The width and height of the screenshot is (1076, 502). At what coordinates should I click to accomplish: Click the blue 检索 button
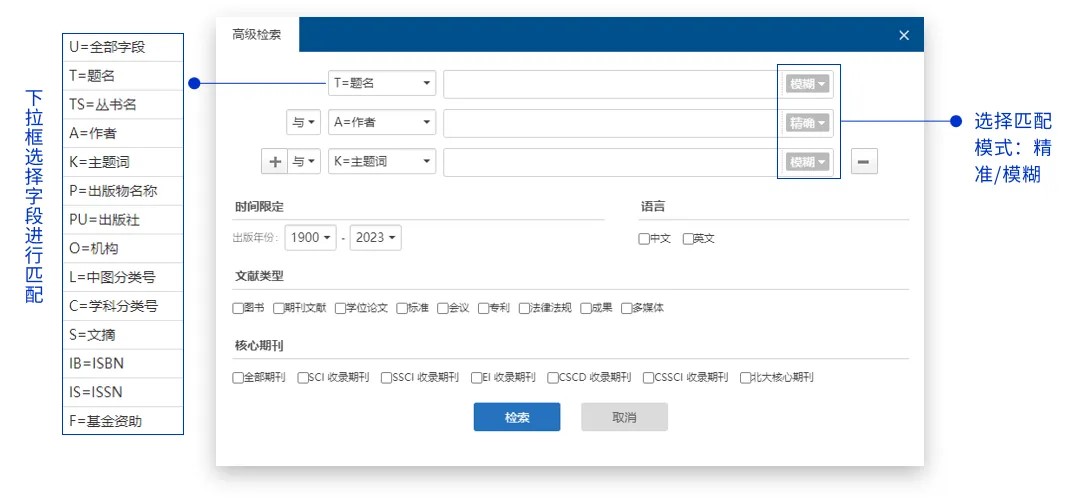[516, 417]
